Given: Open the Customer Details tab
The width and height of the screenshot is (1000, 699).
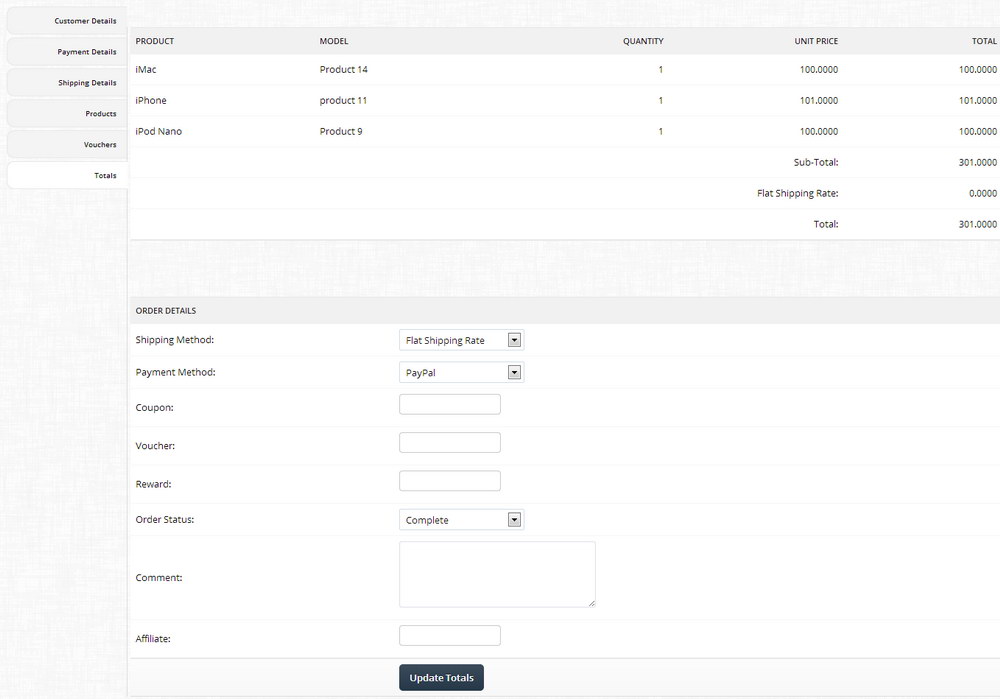Looking at the screenshot, I should tap(67, 20).
